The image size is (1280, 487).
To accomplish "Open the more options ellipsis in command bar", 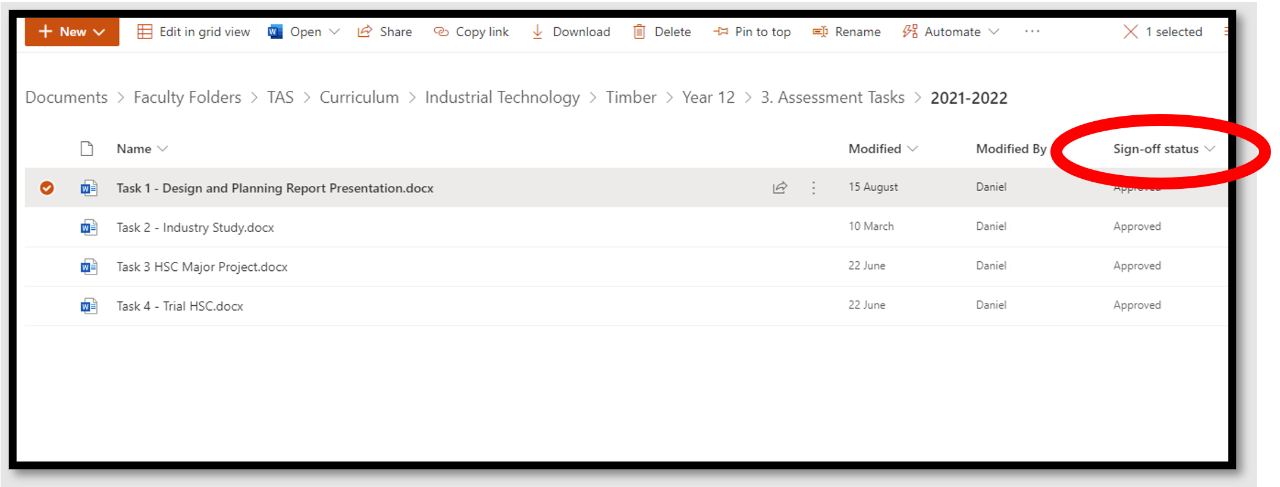I will [x=1032, y=32].
